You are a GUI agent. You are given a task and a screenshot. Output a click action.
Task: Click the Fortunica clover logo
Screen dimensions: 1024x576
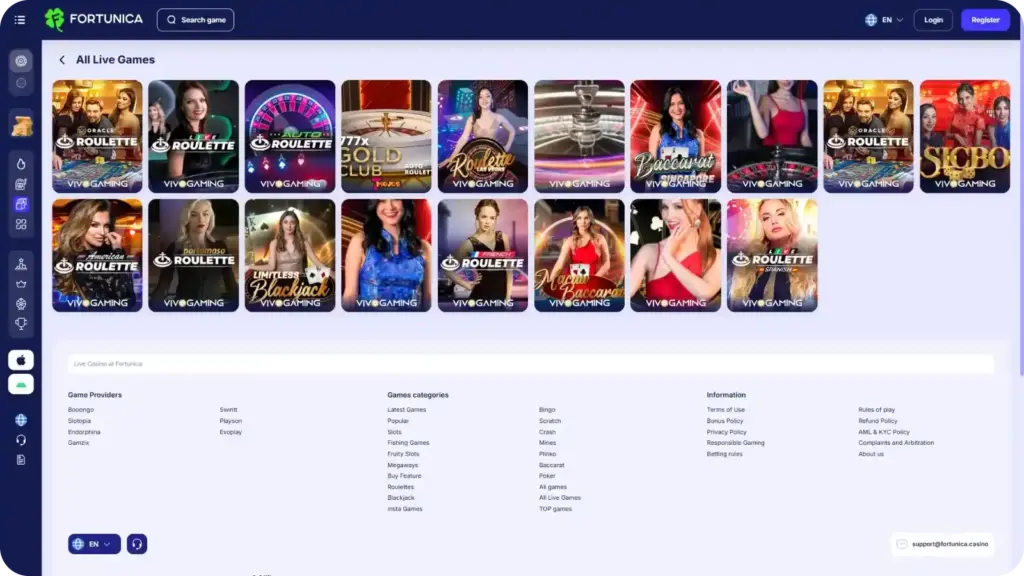tap(55, 20)
